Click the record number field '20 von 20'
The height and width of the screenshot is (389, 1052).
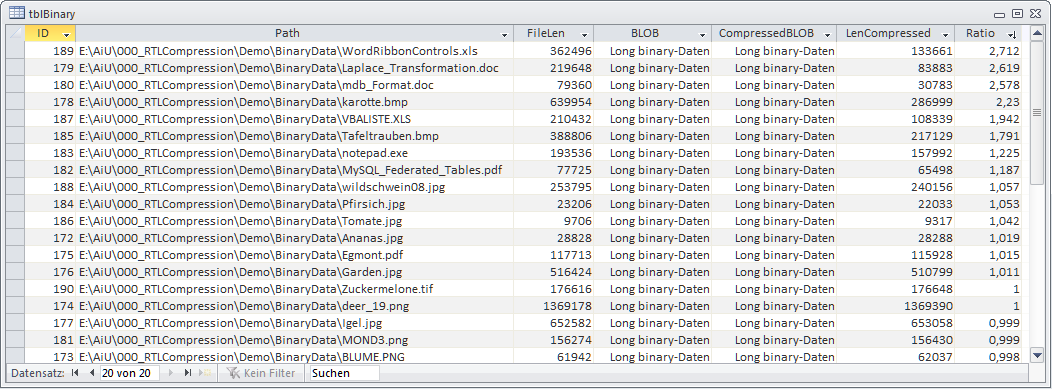(128, 373)
